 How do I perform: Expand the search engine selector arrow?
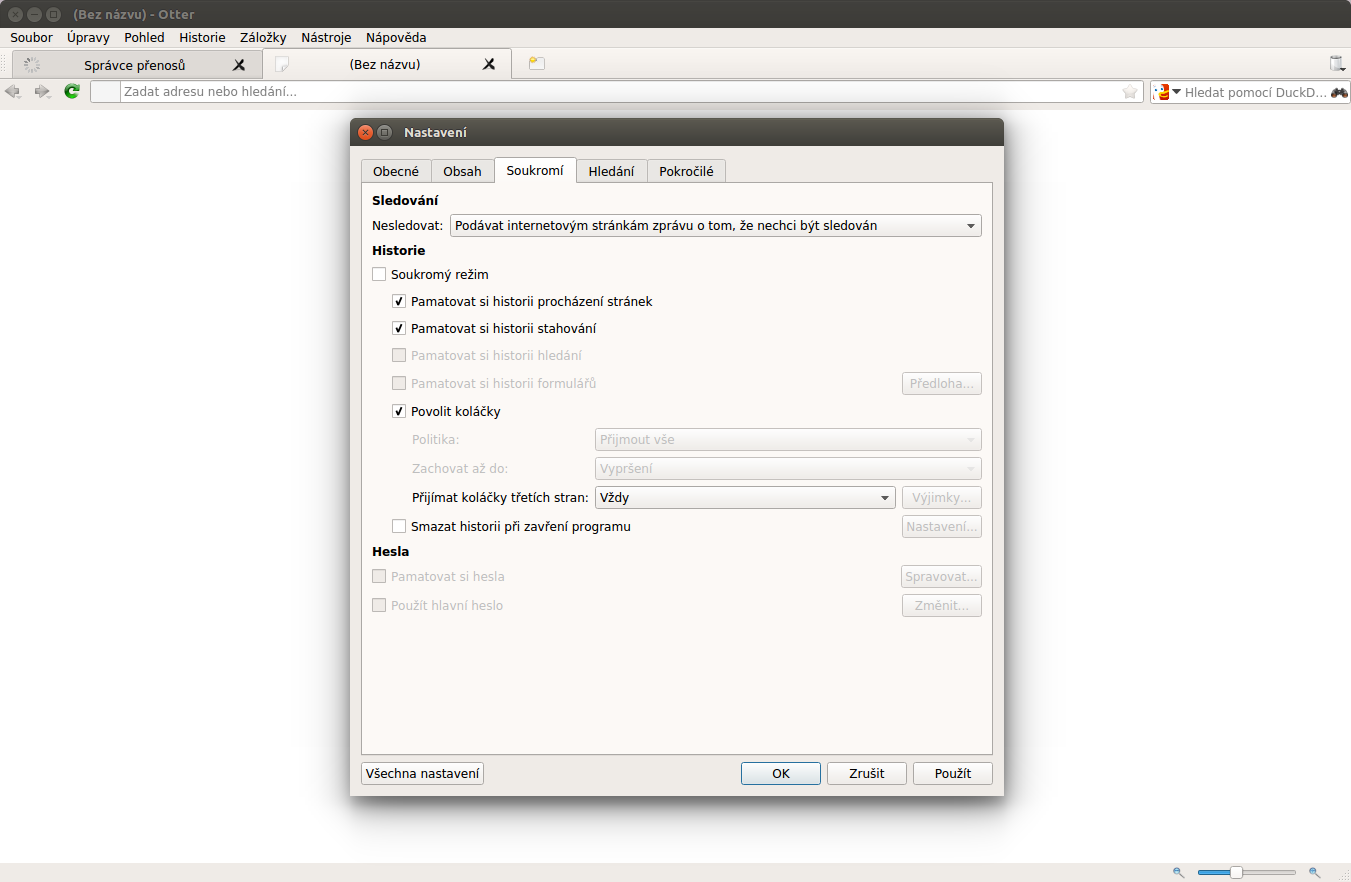click(x=1177, y=92)
